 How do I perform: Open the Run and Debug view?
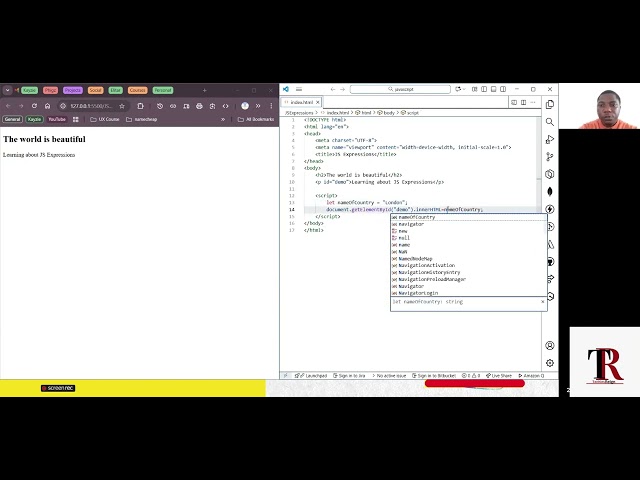tap(550, 140)
